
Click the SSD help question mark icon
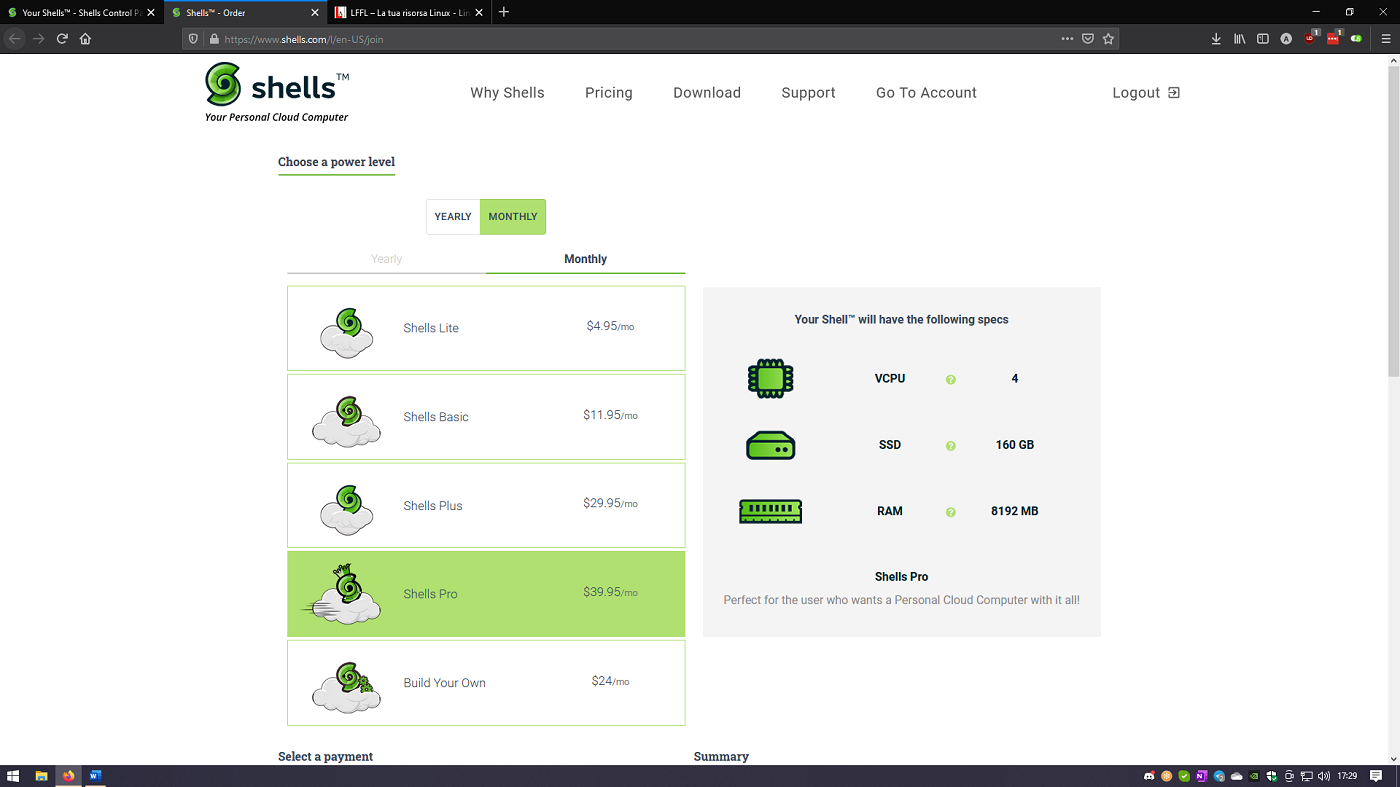[x=950, y=446]
